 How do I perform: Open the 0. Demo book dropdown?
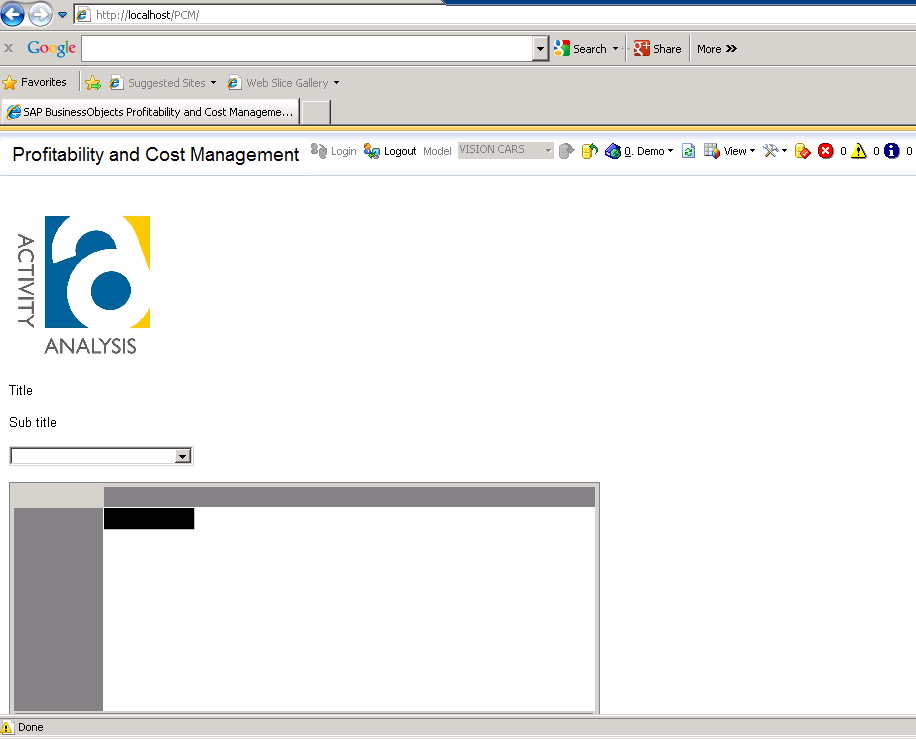tap(639, 151)
